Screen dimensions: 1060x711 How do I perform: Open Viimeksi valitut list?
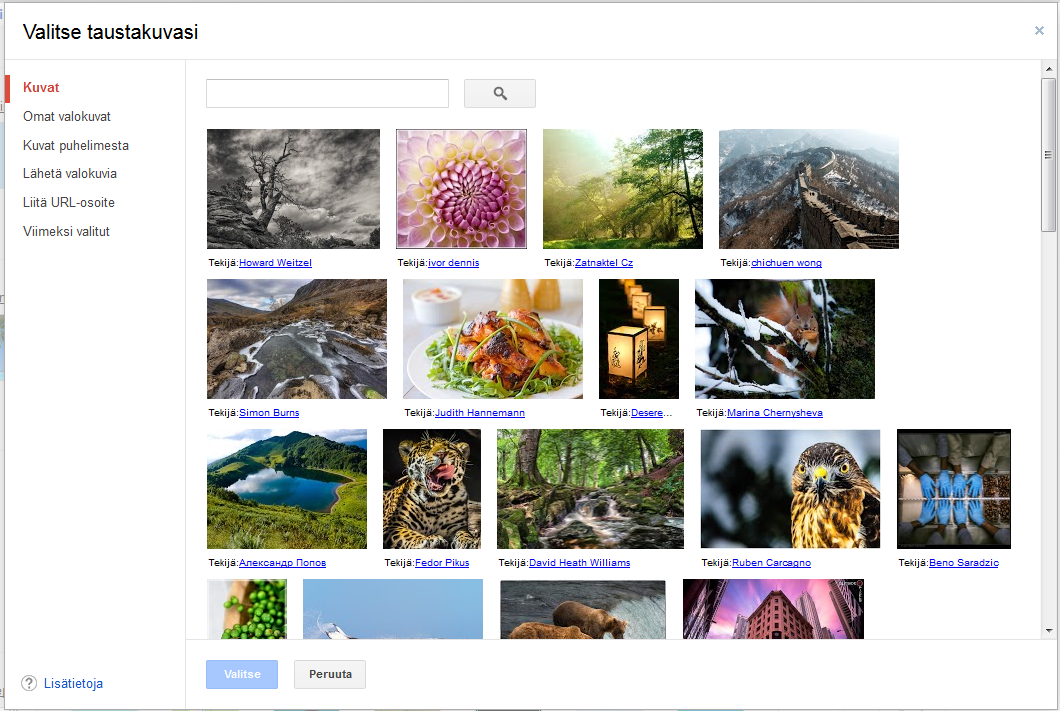point(66,231)
